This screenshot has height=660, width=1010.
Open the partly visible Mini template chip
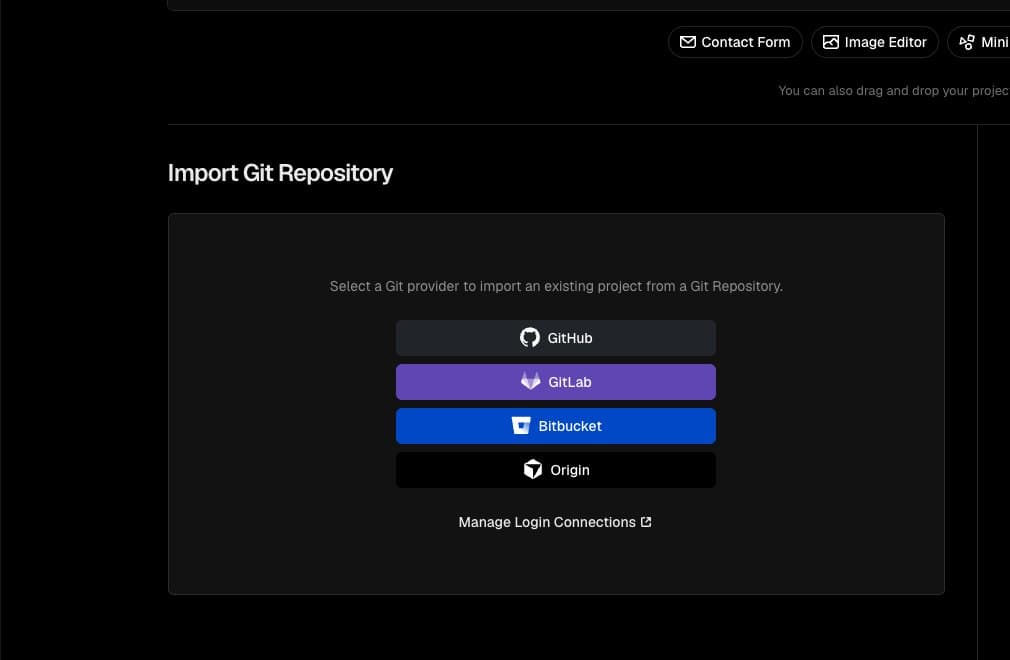pos(979,42)
